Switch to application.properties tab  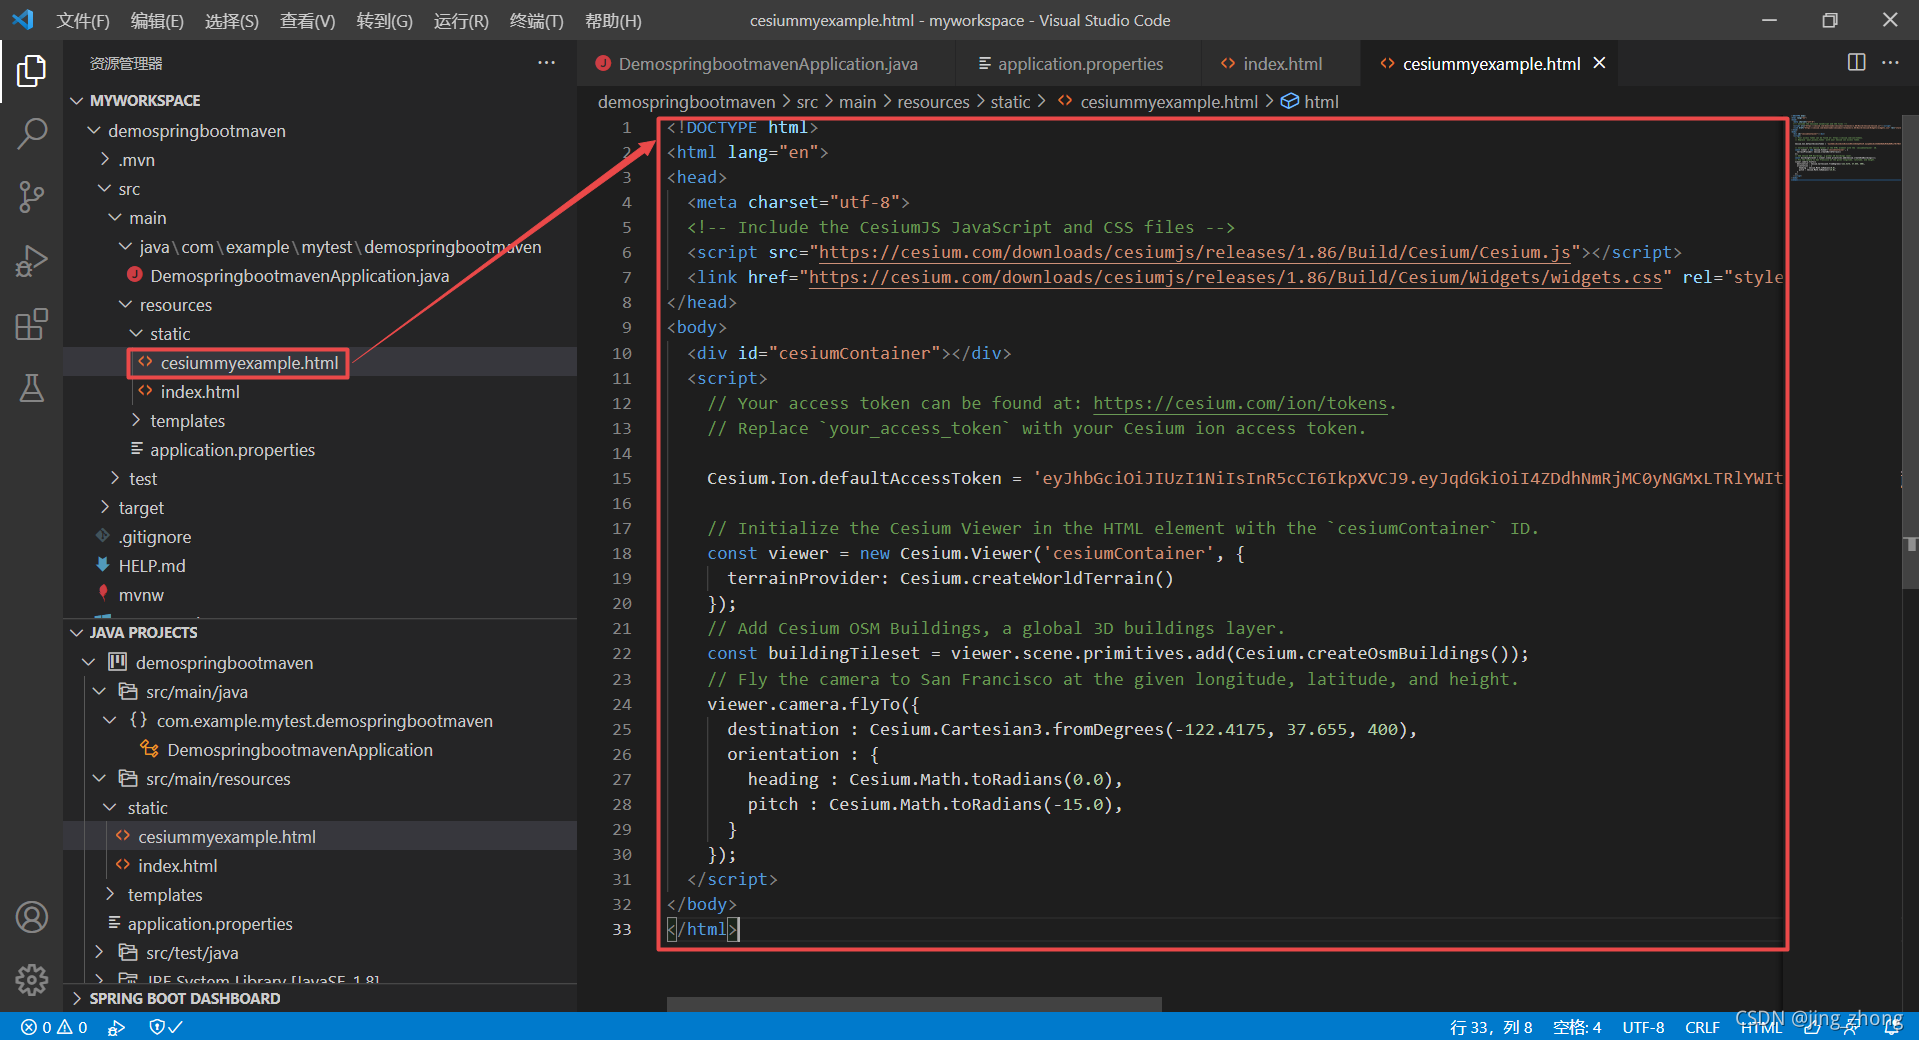[1080, 64]
